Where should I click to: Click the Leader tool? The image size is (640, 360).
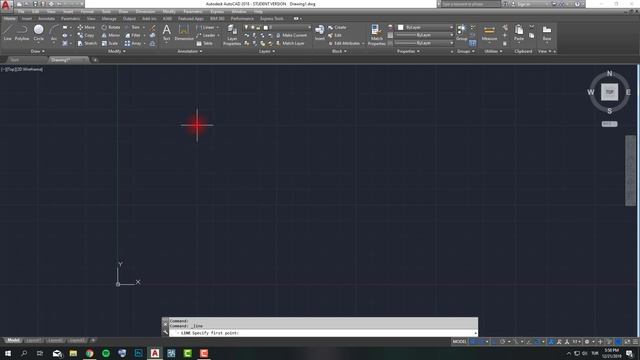206,36
